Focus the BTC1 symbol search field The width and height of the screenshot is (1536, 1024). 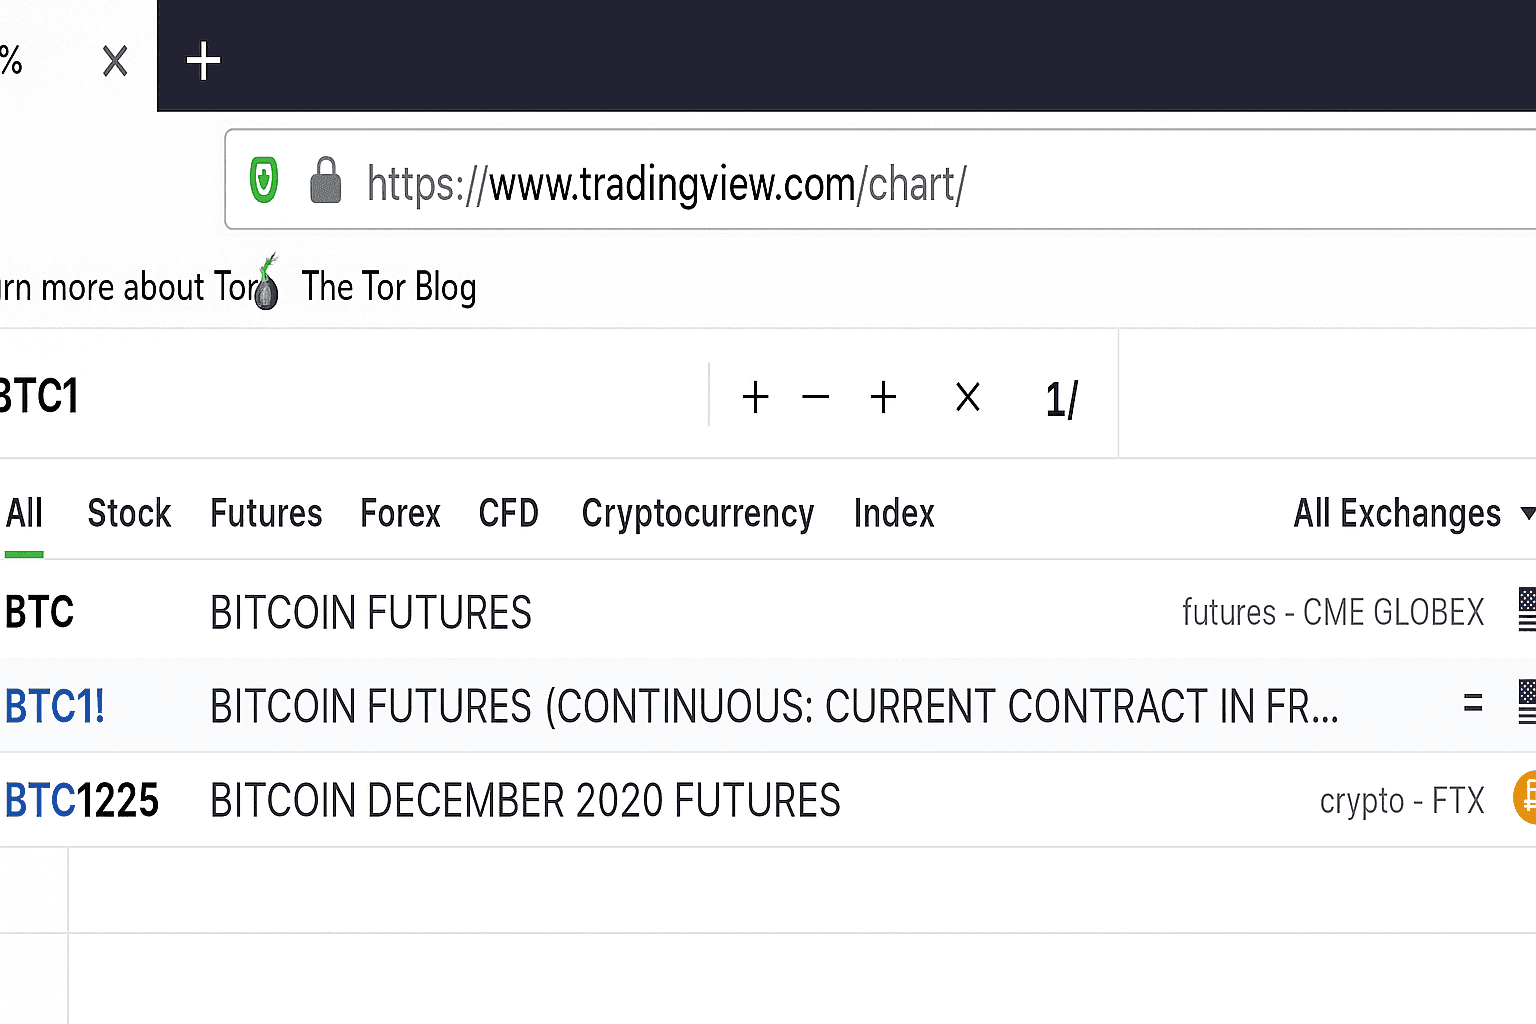[350, 396]
